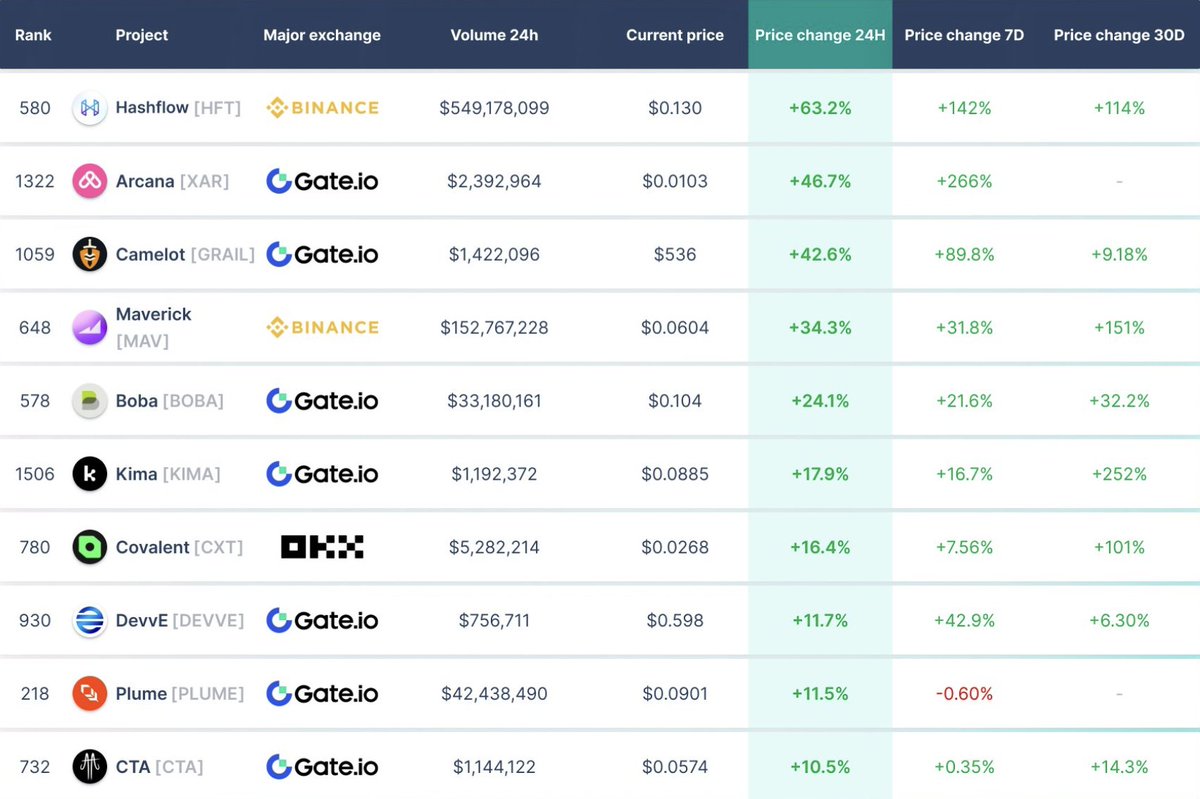Click the DevvE globe logo icon

click(x=90, y=620)
